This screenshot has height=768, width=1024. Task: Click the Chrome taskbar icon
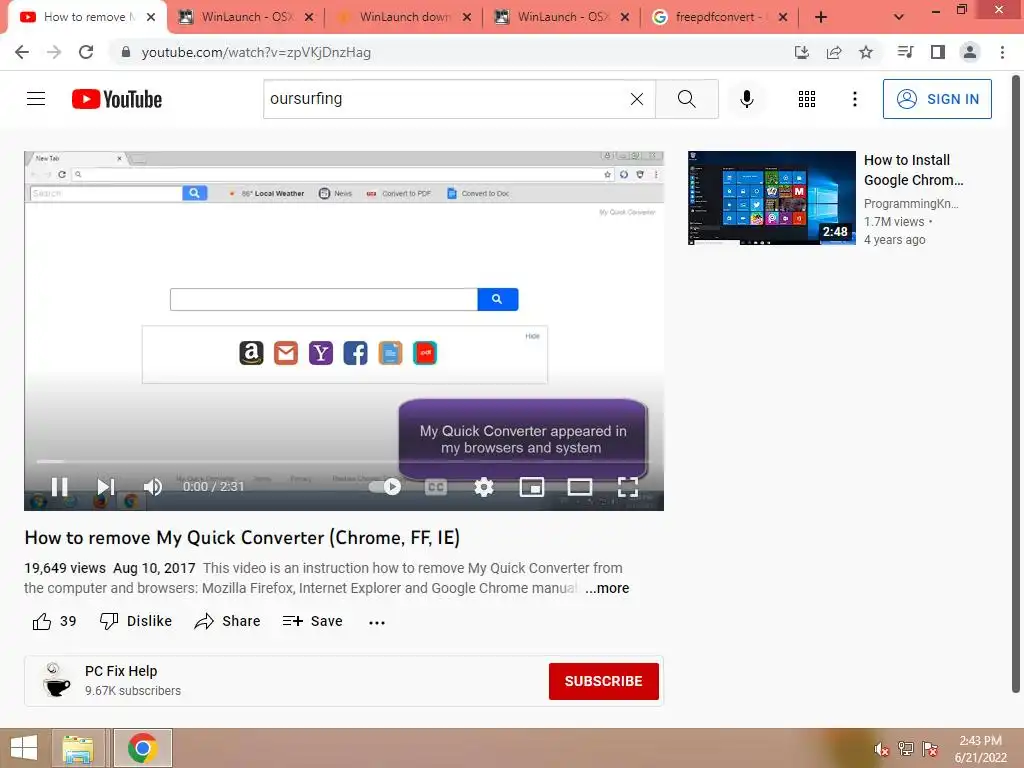pos(142,748)
